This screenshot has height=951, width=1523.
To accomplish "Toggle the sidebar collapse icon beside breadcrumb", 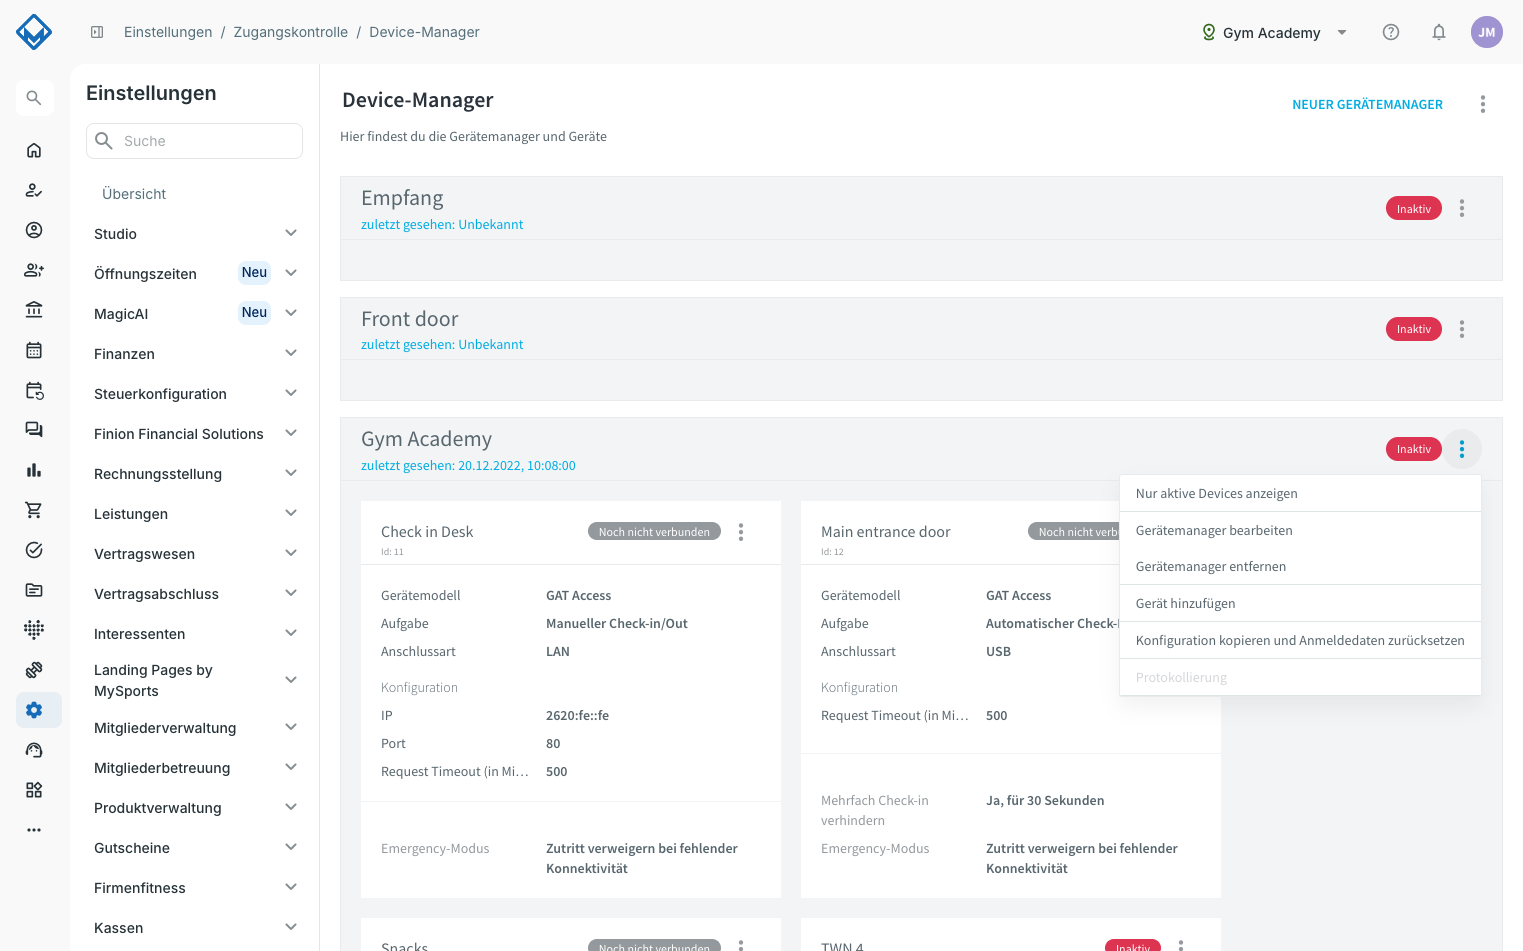I will tap(97, 32).
